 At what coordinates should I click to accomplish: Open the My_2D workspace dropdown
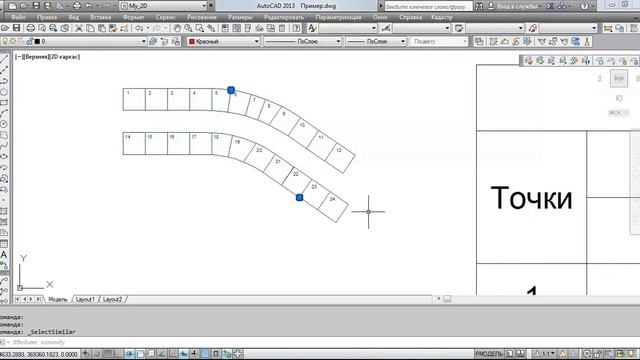(164, 6)
